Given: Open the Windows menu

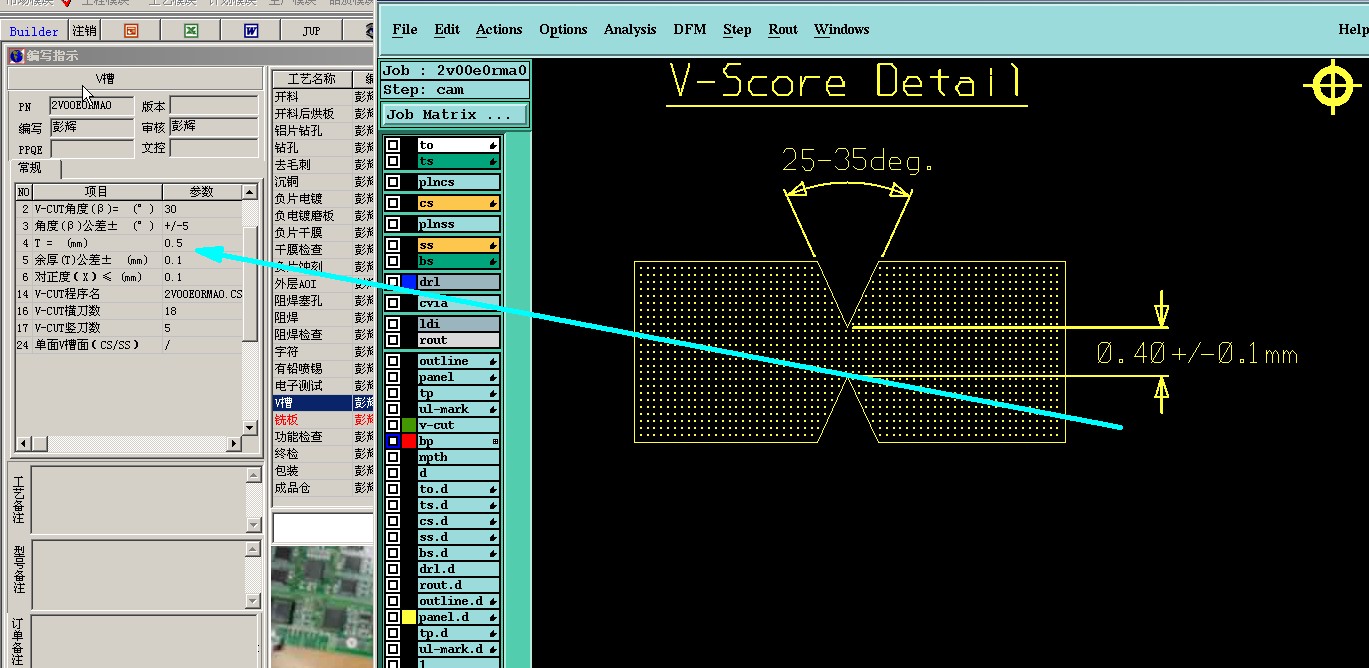Looking at the screenshot, I should 842,29.
